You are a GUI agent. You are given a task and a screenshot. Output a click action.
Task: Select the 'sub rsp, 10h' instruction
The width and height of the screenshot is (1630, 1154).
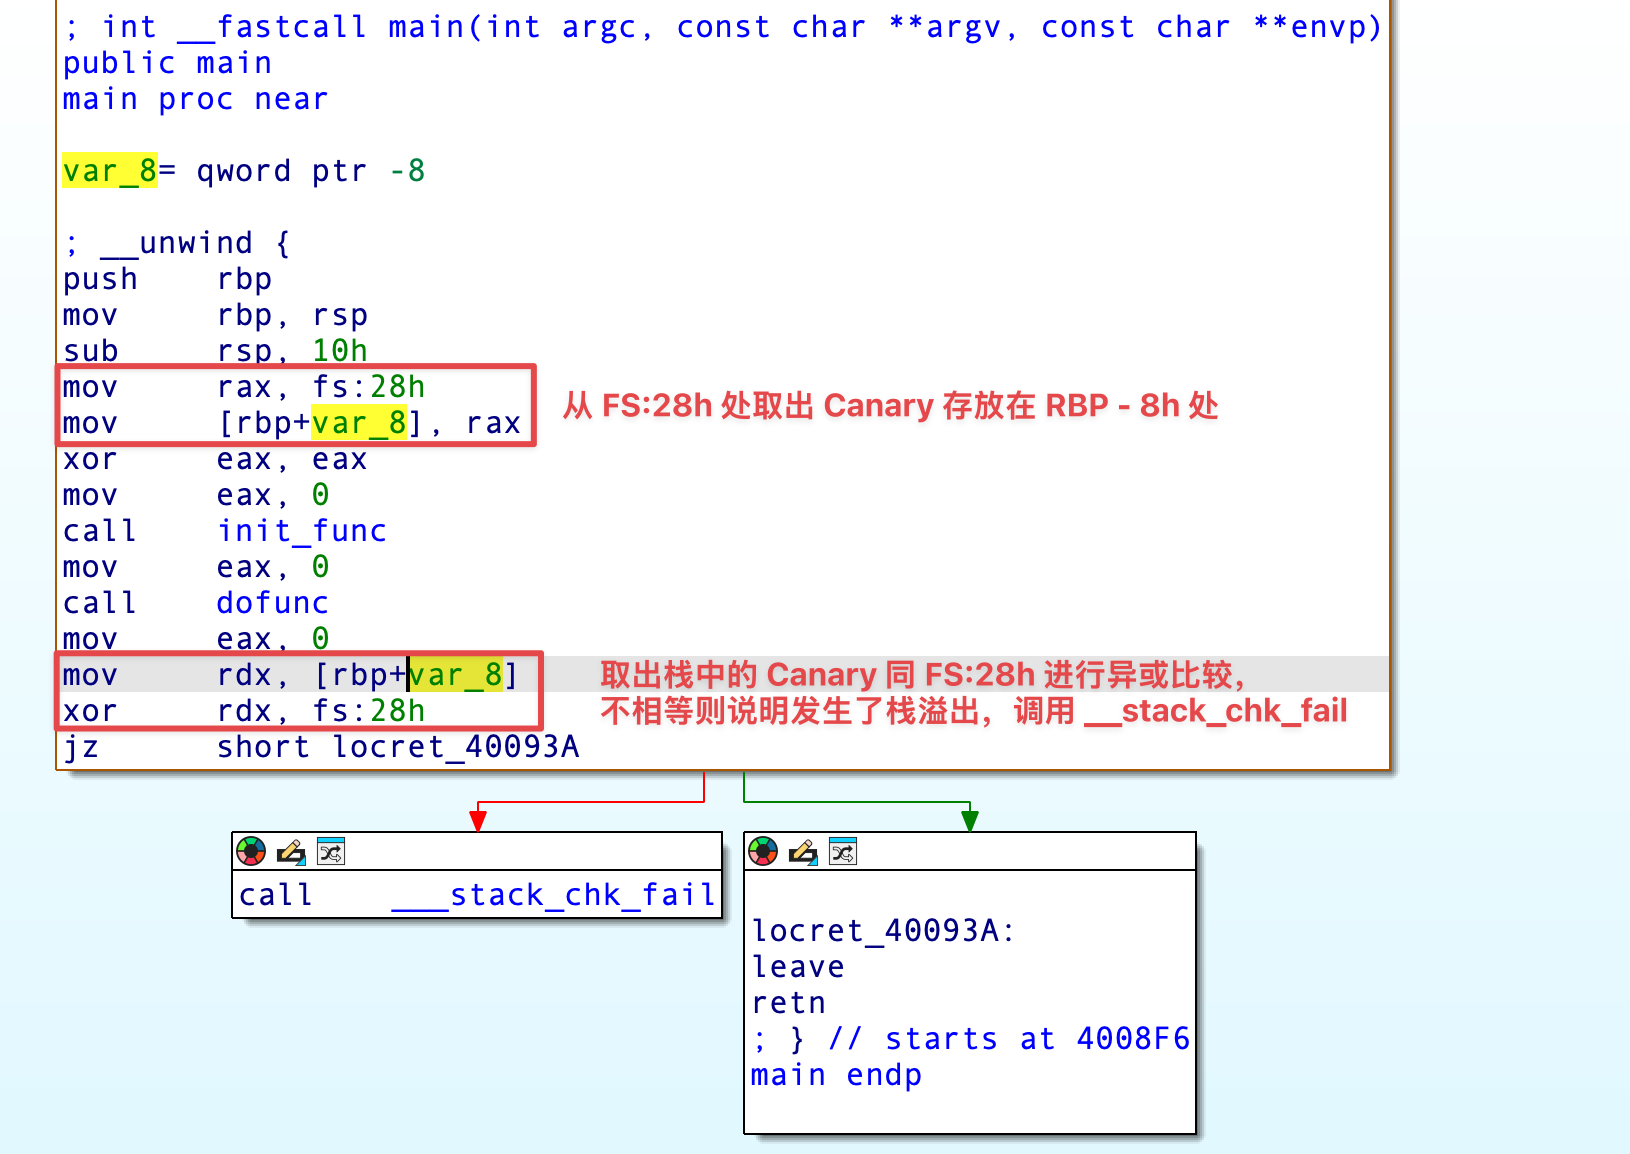click(x=215, y=351)
